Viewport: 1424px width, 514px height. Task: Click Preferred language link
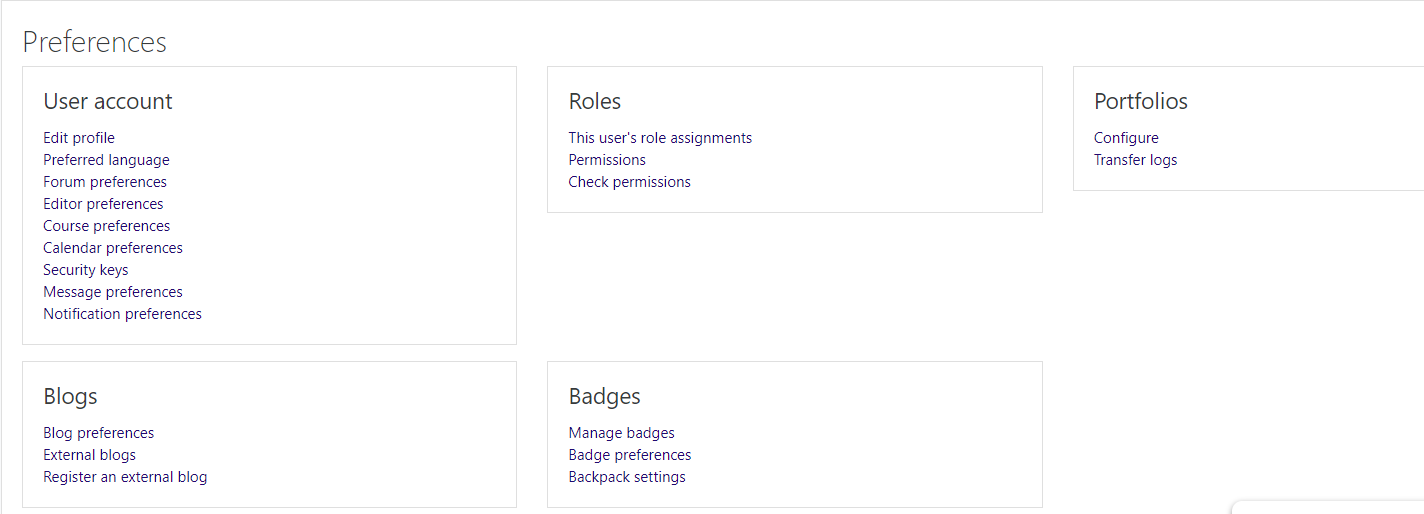[x=106, y=160]
